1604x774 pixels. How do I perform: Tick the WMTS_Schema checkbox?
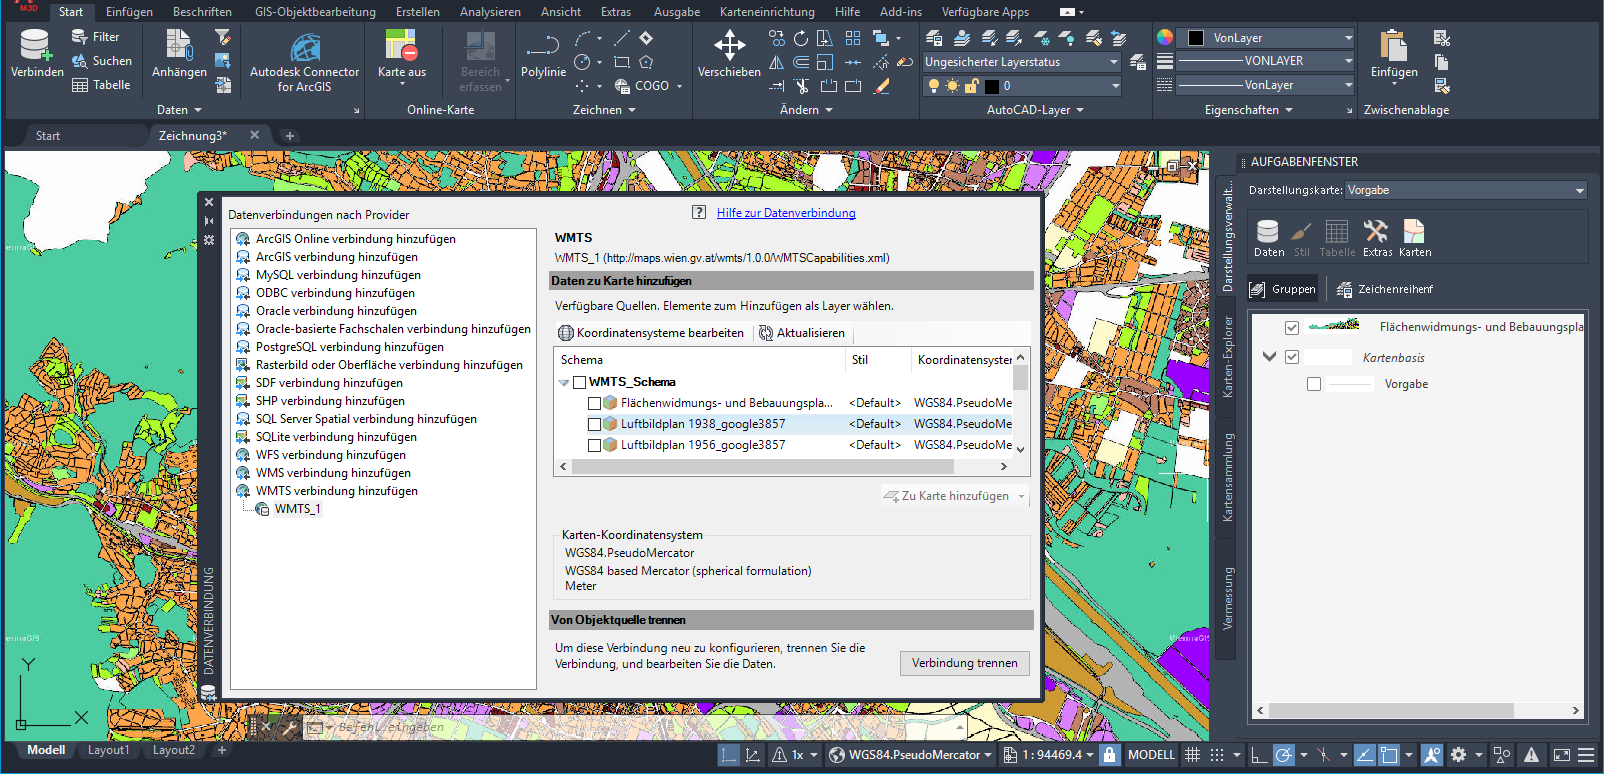(579, 382)
